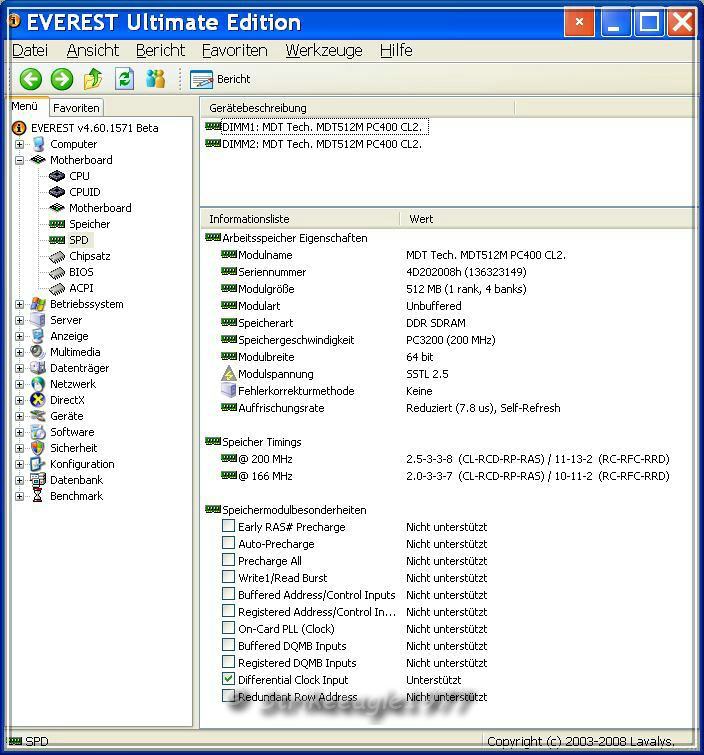Click the Informationsliste column header
Image resolution: width=704 pixels, height=755 pixels.
click(300, 219)
